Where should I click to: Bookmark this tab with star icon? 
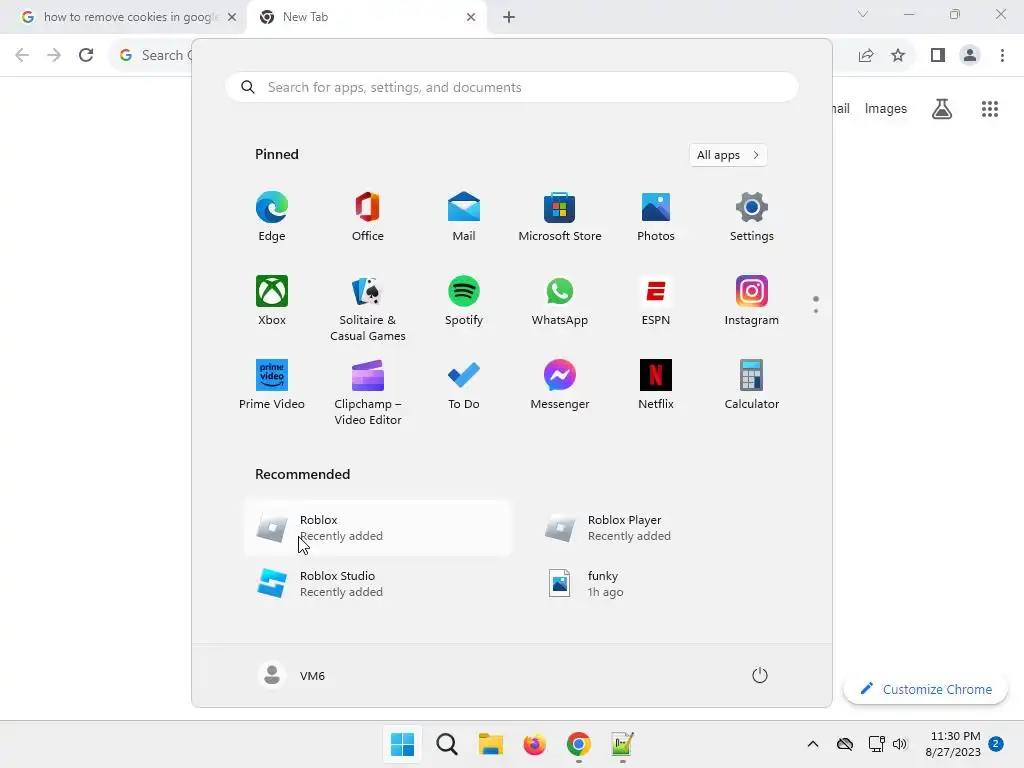(x=898, y=55)
